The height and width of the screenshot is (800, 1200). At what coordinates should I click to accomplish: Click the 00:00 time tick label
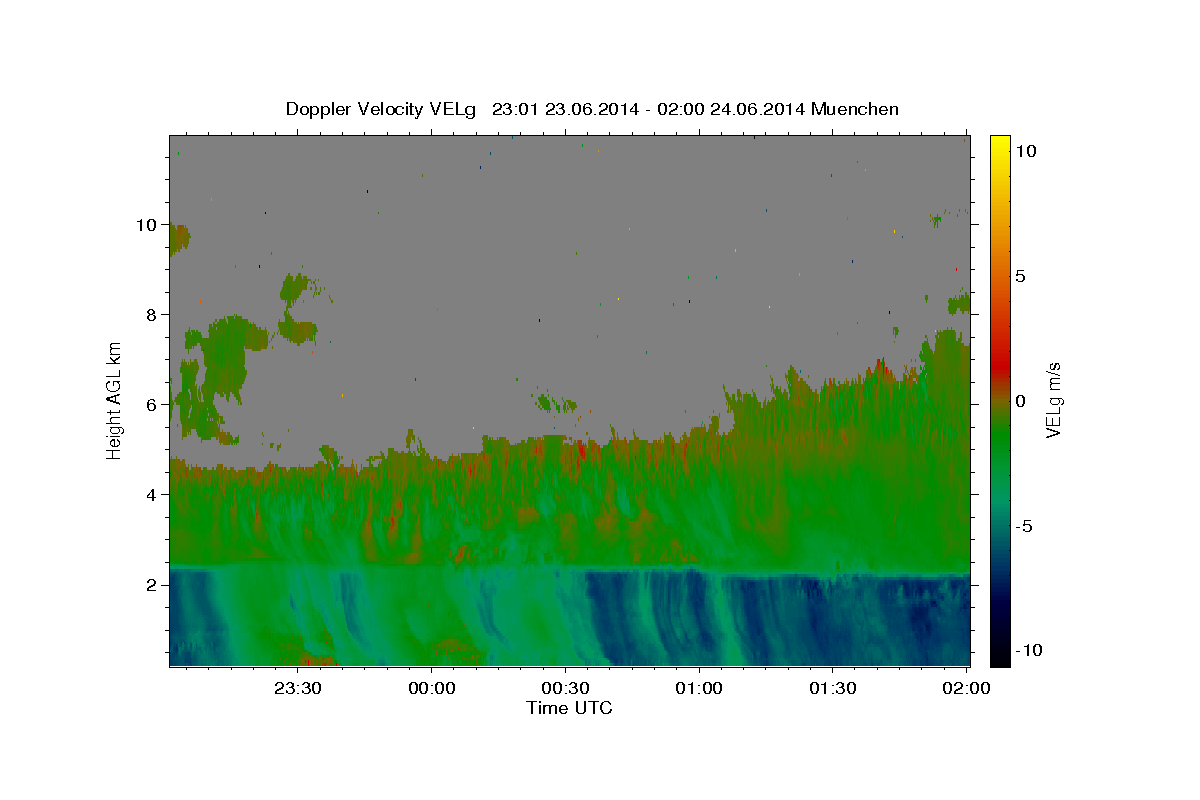pyautogui.click(x=432, y=688)
